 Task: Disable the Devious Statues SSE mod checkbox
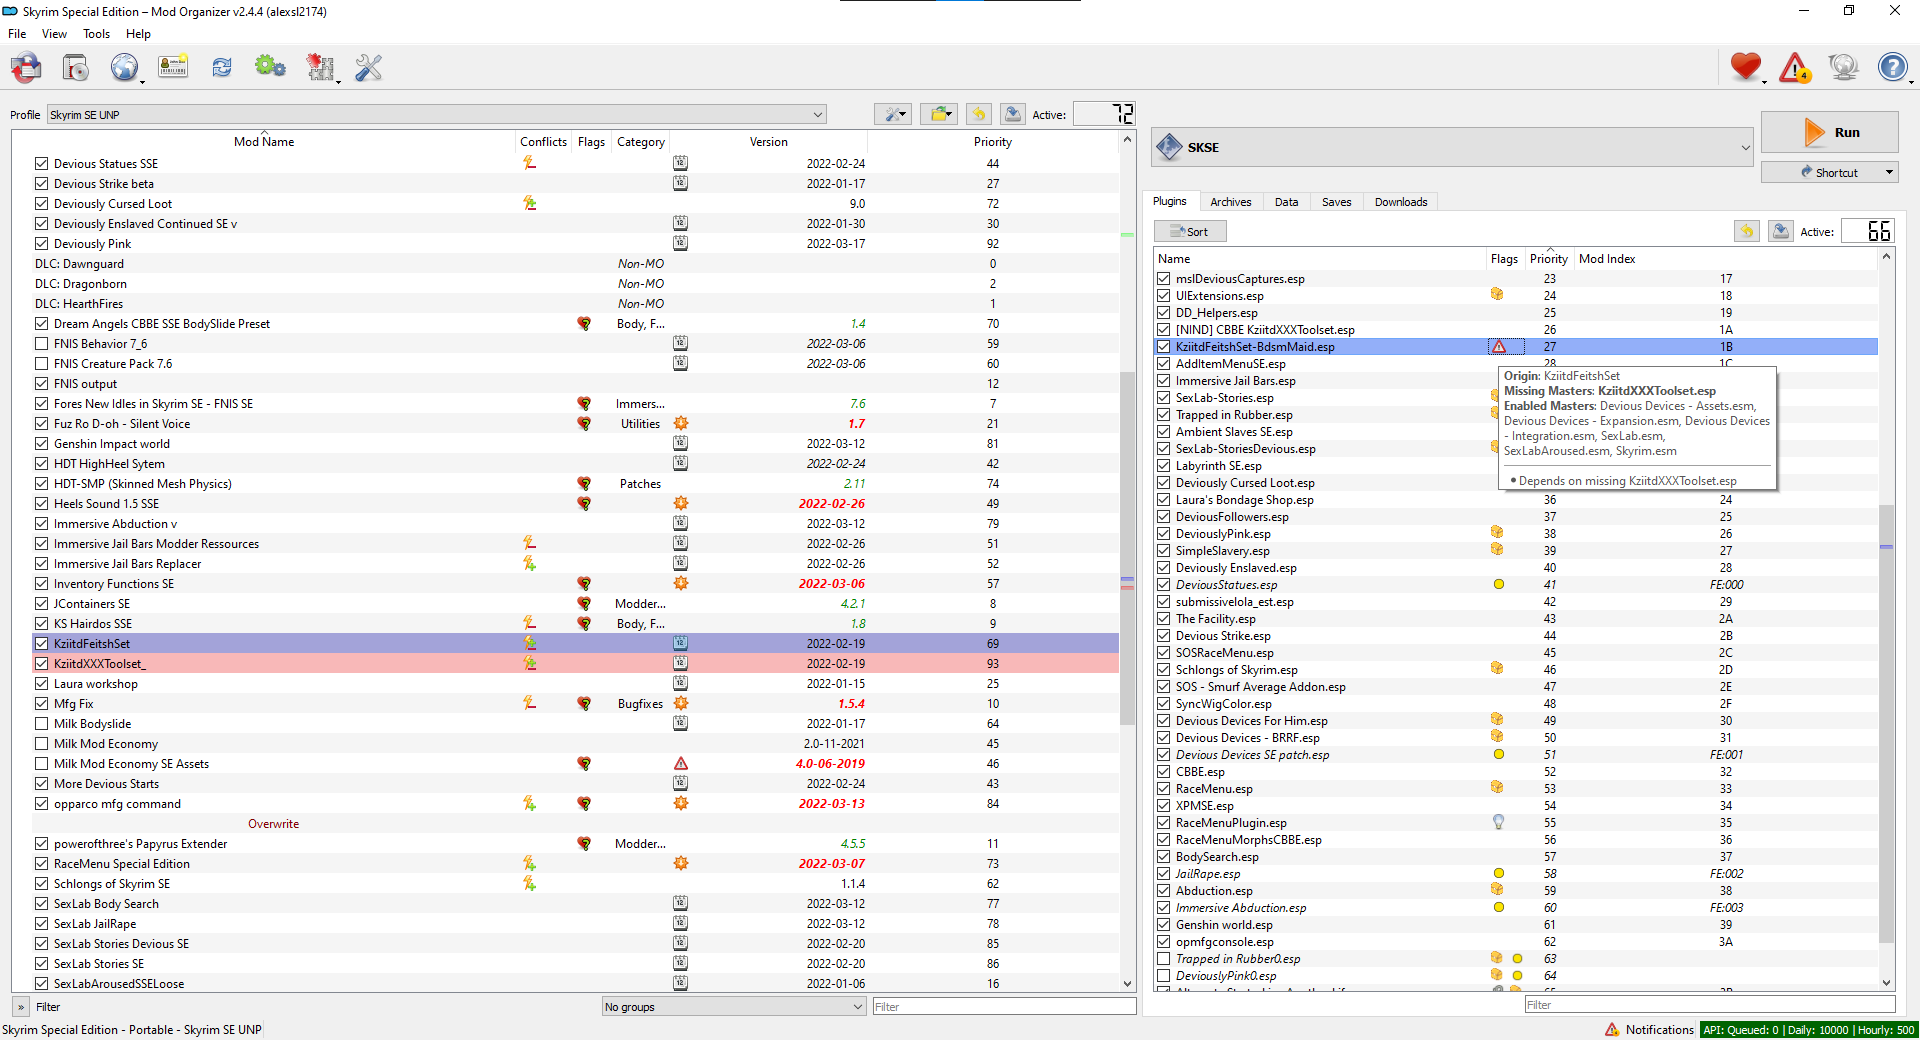[41, 164]
